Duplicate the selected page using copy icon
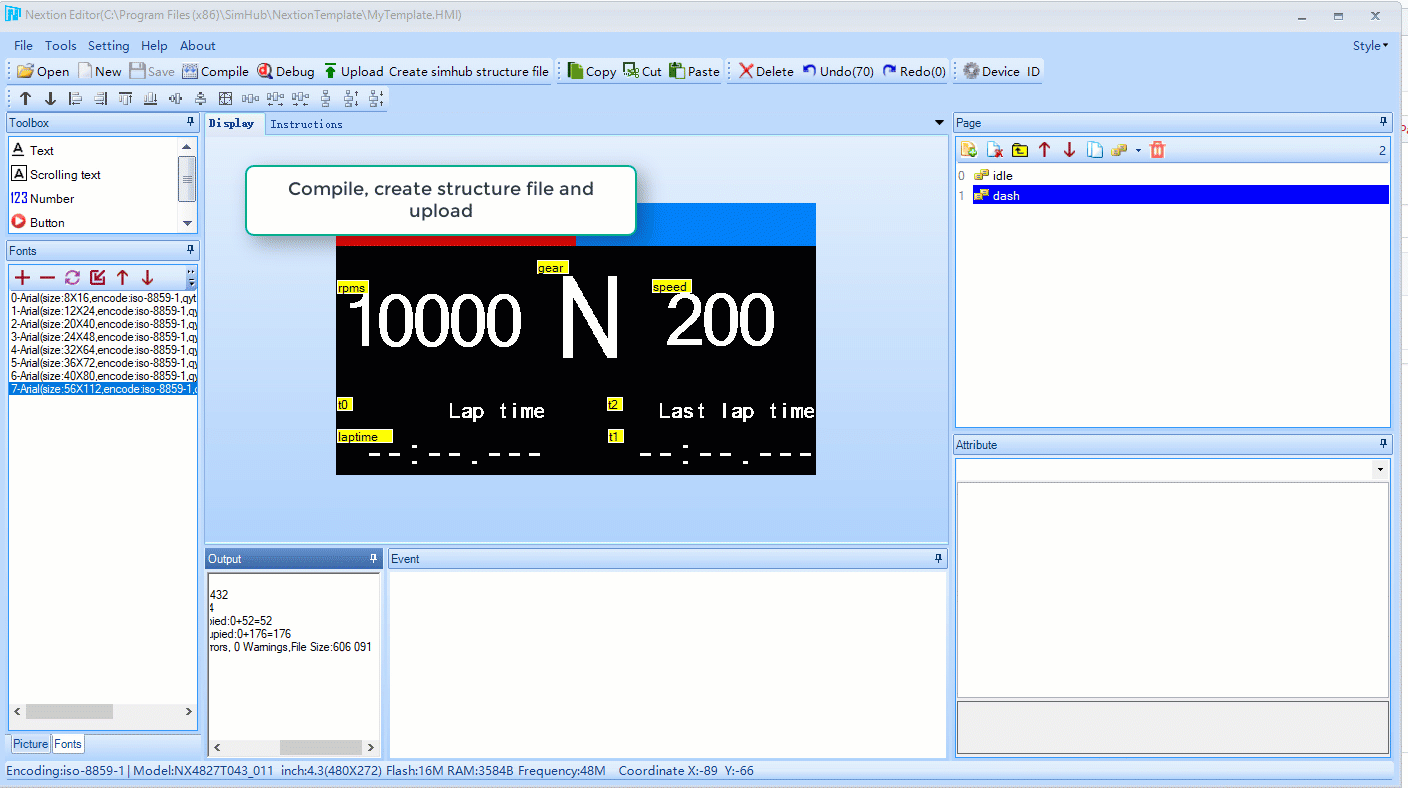This screenshot has height=788, width=1408. 1094,149
